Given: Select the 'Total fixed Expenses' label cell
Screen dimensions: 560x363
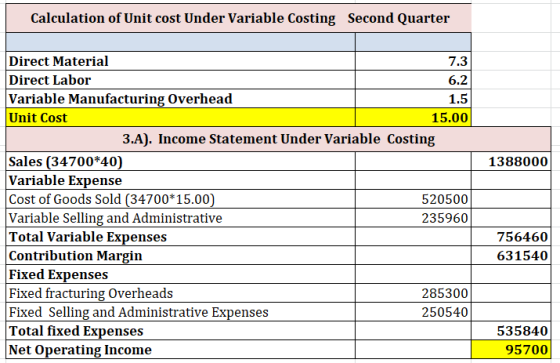Looking at the screenshot, I should pyautogui.click(x=181, y=331).
